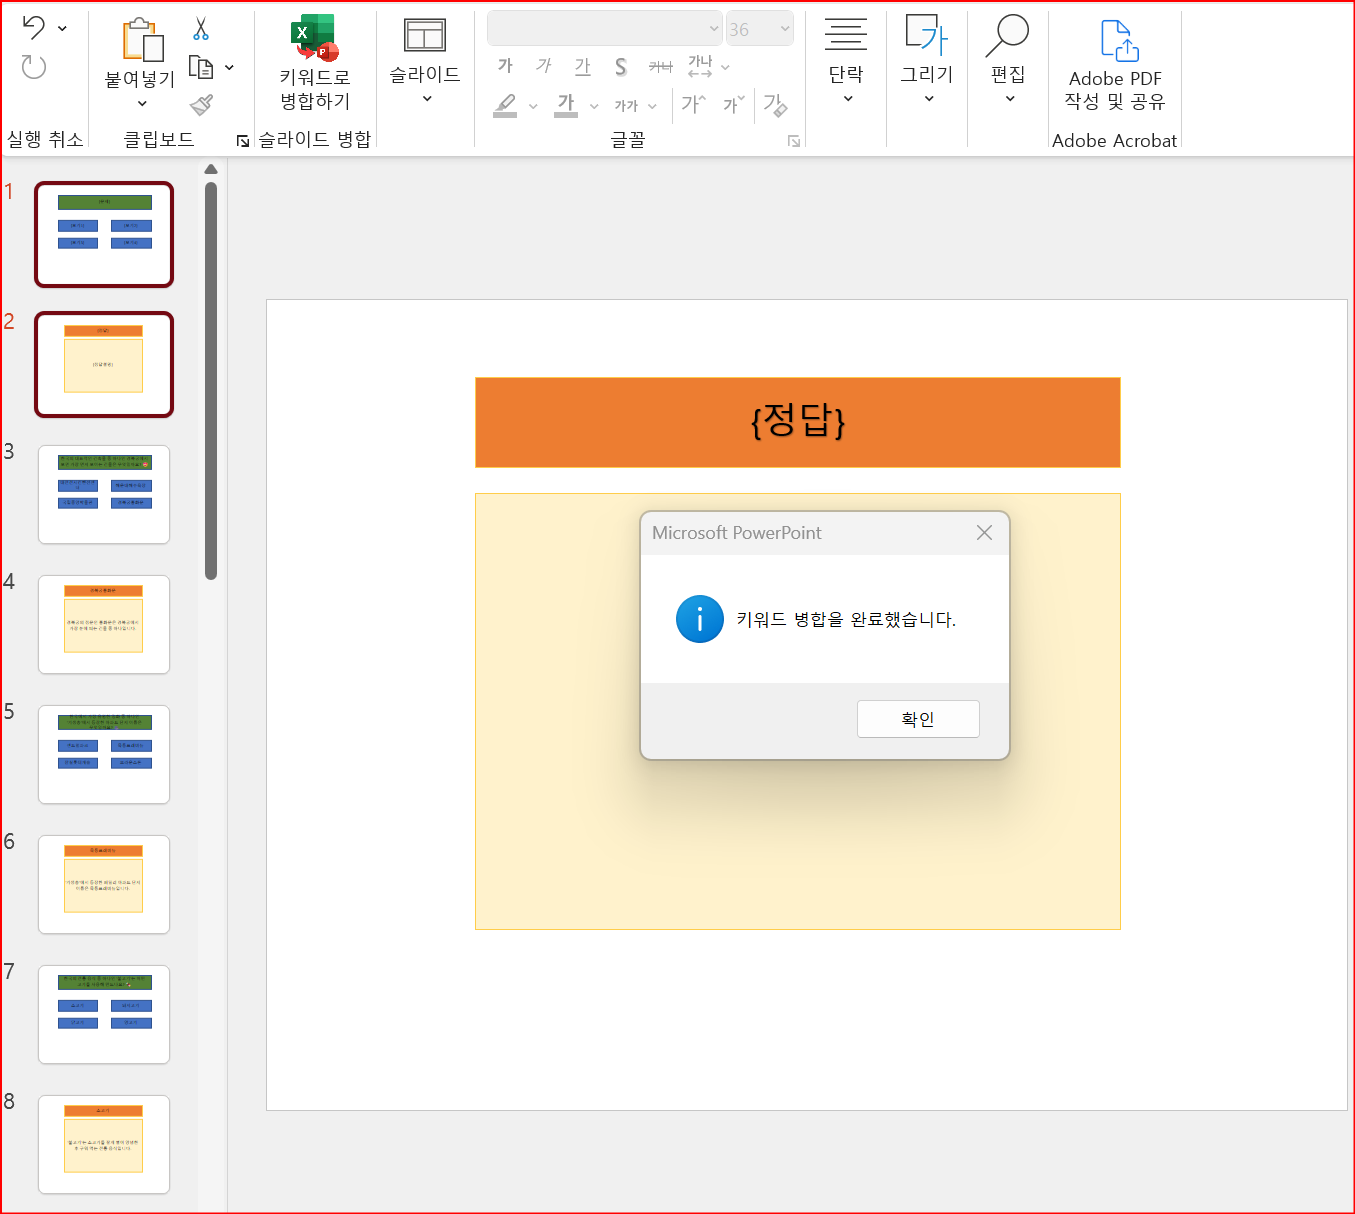This screenshot has width=1355, height=1214.
Task: Click the Copy icon
Action: point(201,67)
